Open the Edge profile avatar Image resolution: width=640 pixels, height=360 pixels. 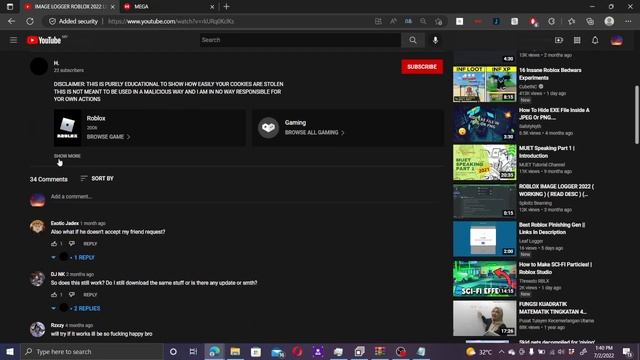click(x=609, y=21)
